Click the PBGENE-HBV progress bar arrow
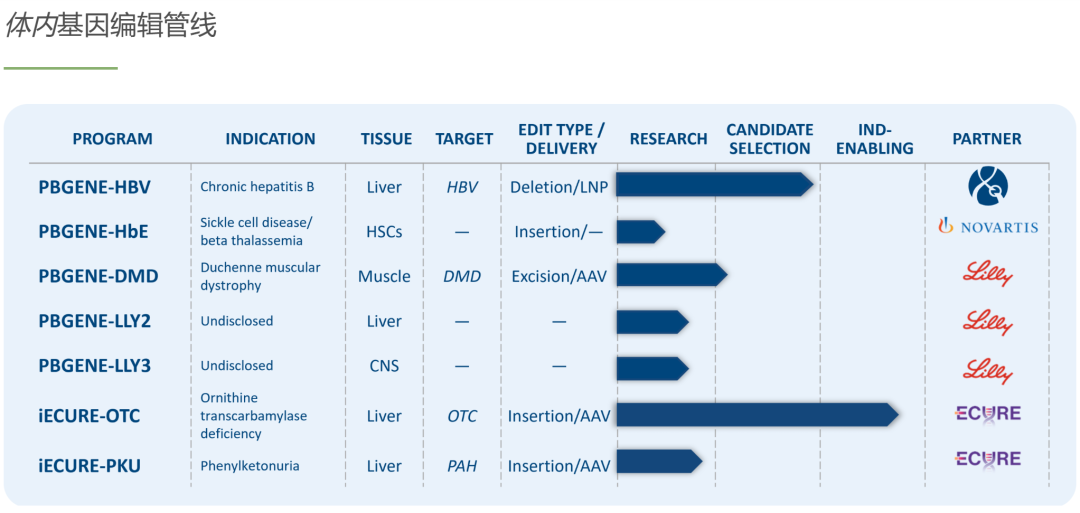1080x513 pixels. tap(715, 185)
